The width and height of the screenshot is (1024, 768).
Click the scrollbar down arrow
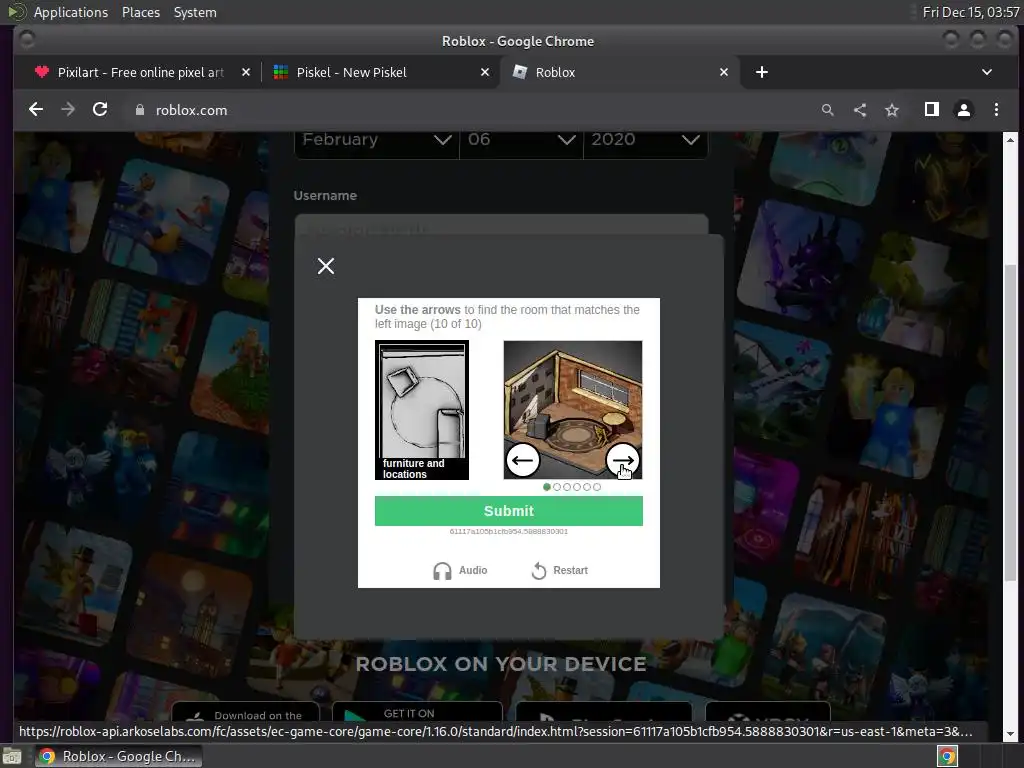point(1010,734)
